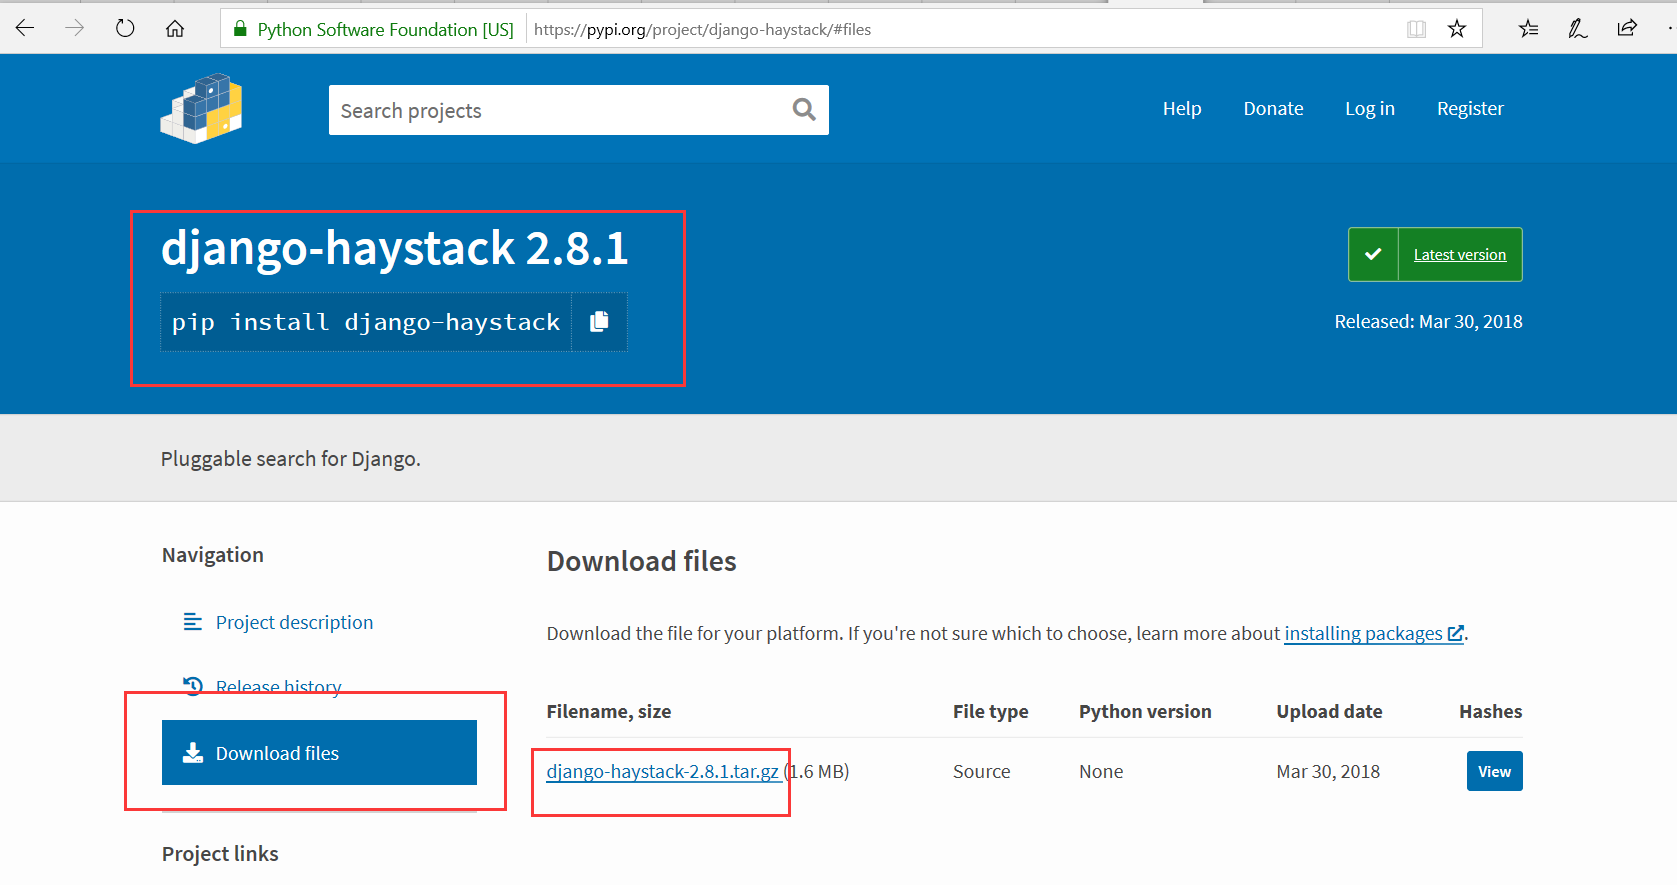Click the File type column header

click(x=990, y=711)
